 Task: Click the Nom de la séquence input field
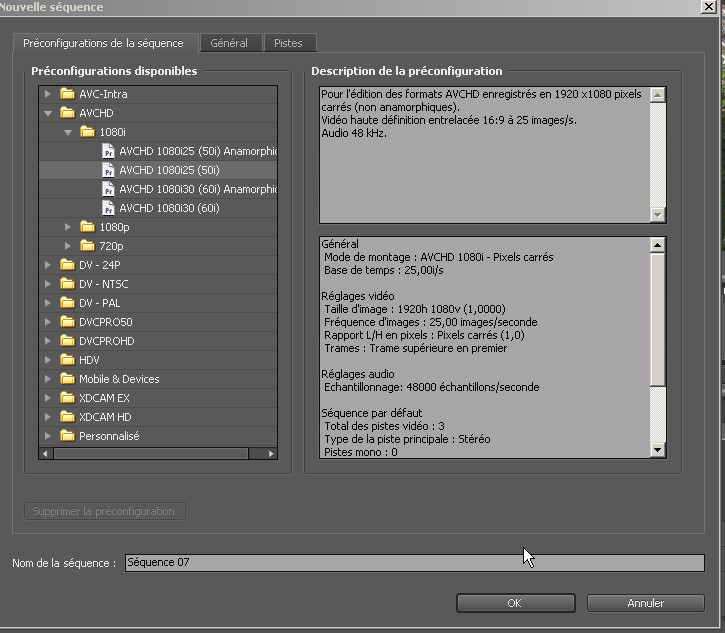414,562
